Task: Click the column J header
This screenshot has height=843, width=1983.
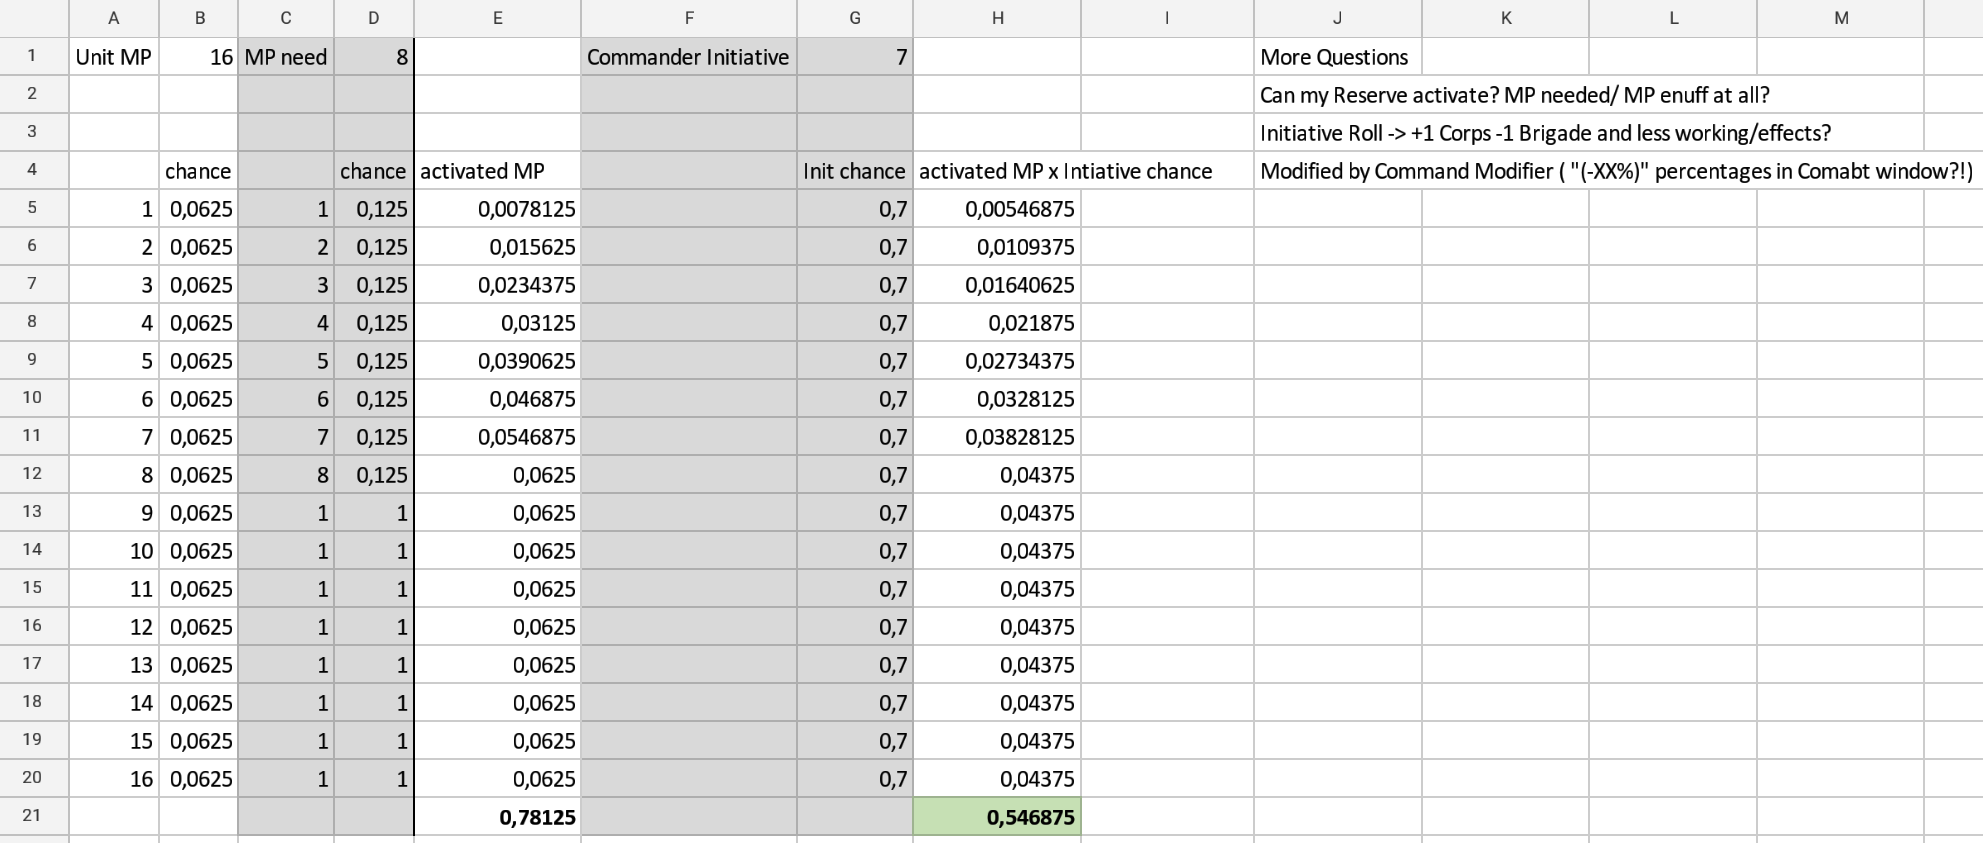Action: pos(1337,18)
